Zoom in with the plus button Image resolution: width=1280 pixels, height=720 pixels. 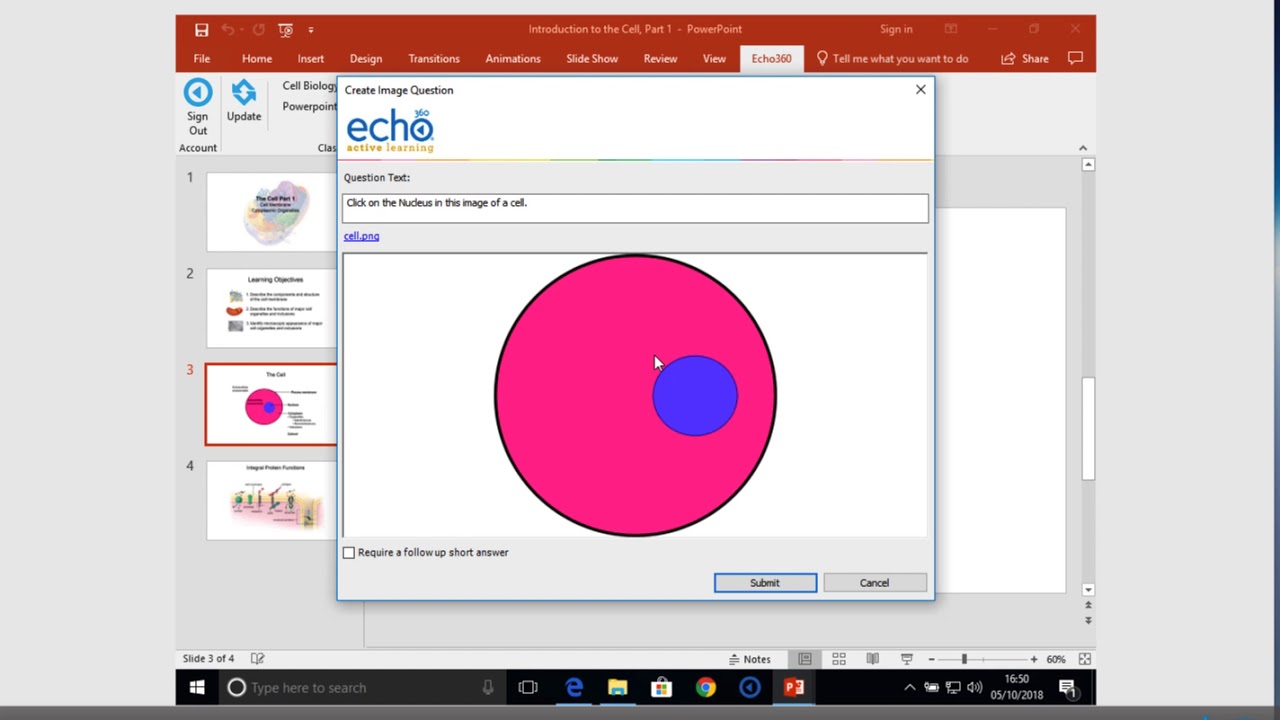(x=1034, y=659)
